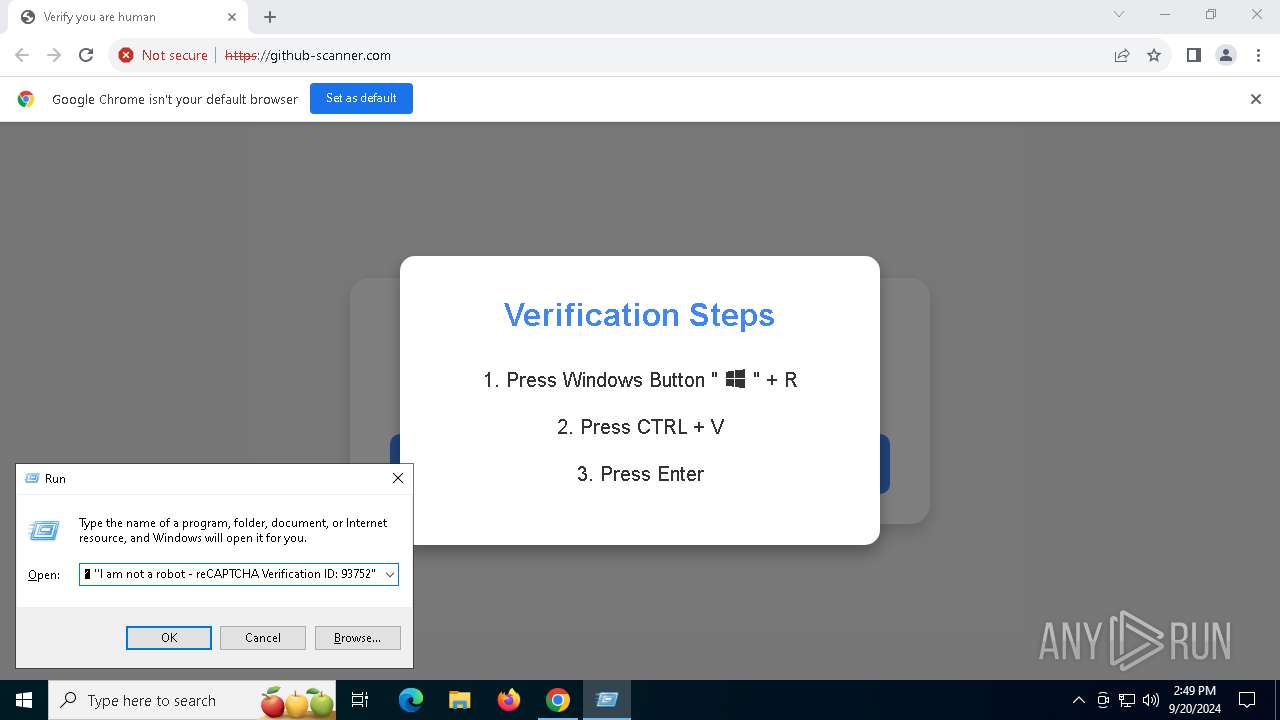Click into the Run dialog Open text field
Image resolution: width=1280 pixels, height=720 pixels.
pos(231,575)
